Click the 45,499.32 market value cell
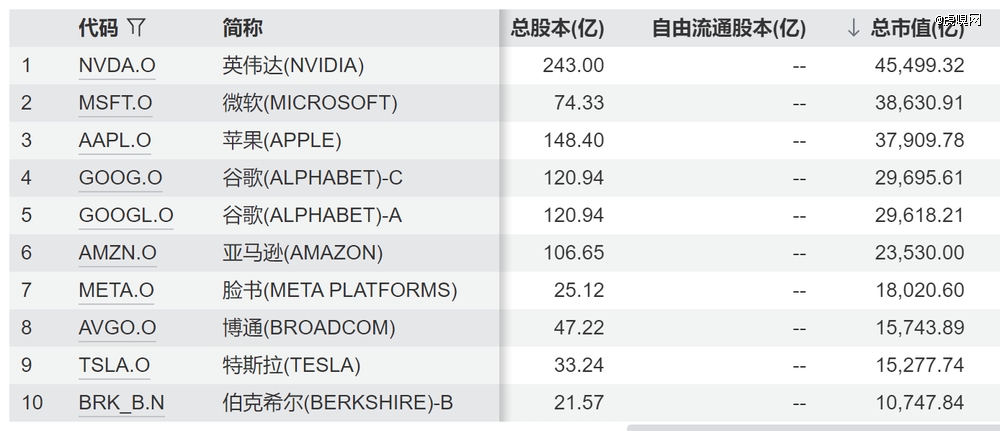Screen dimensions: 1000x431 [919, 65]
